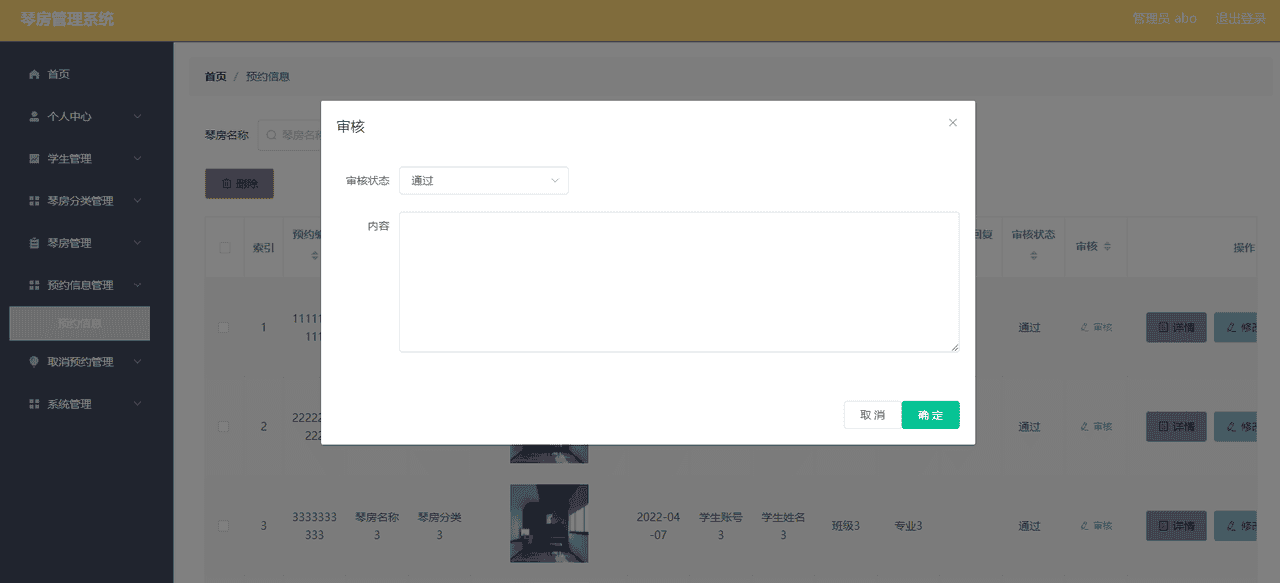
Task: Check the checkbox for row 1
Action: [x=224, y=327]
